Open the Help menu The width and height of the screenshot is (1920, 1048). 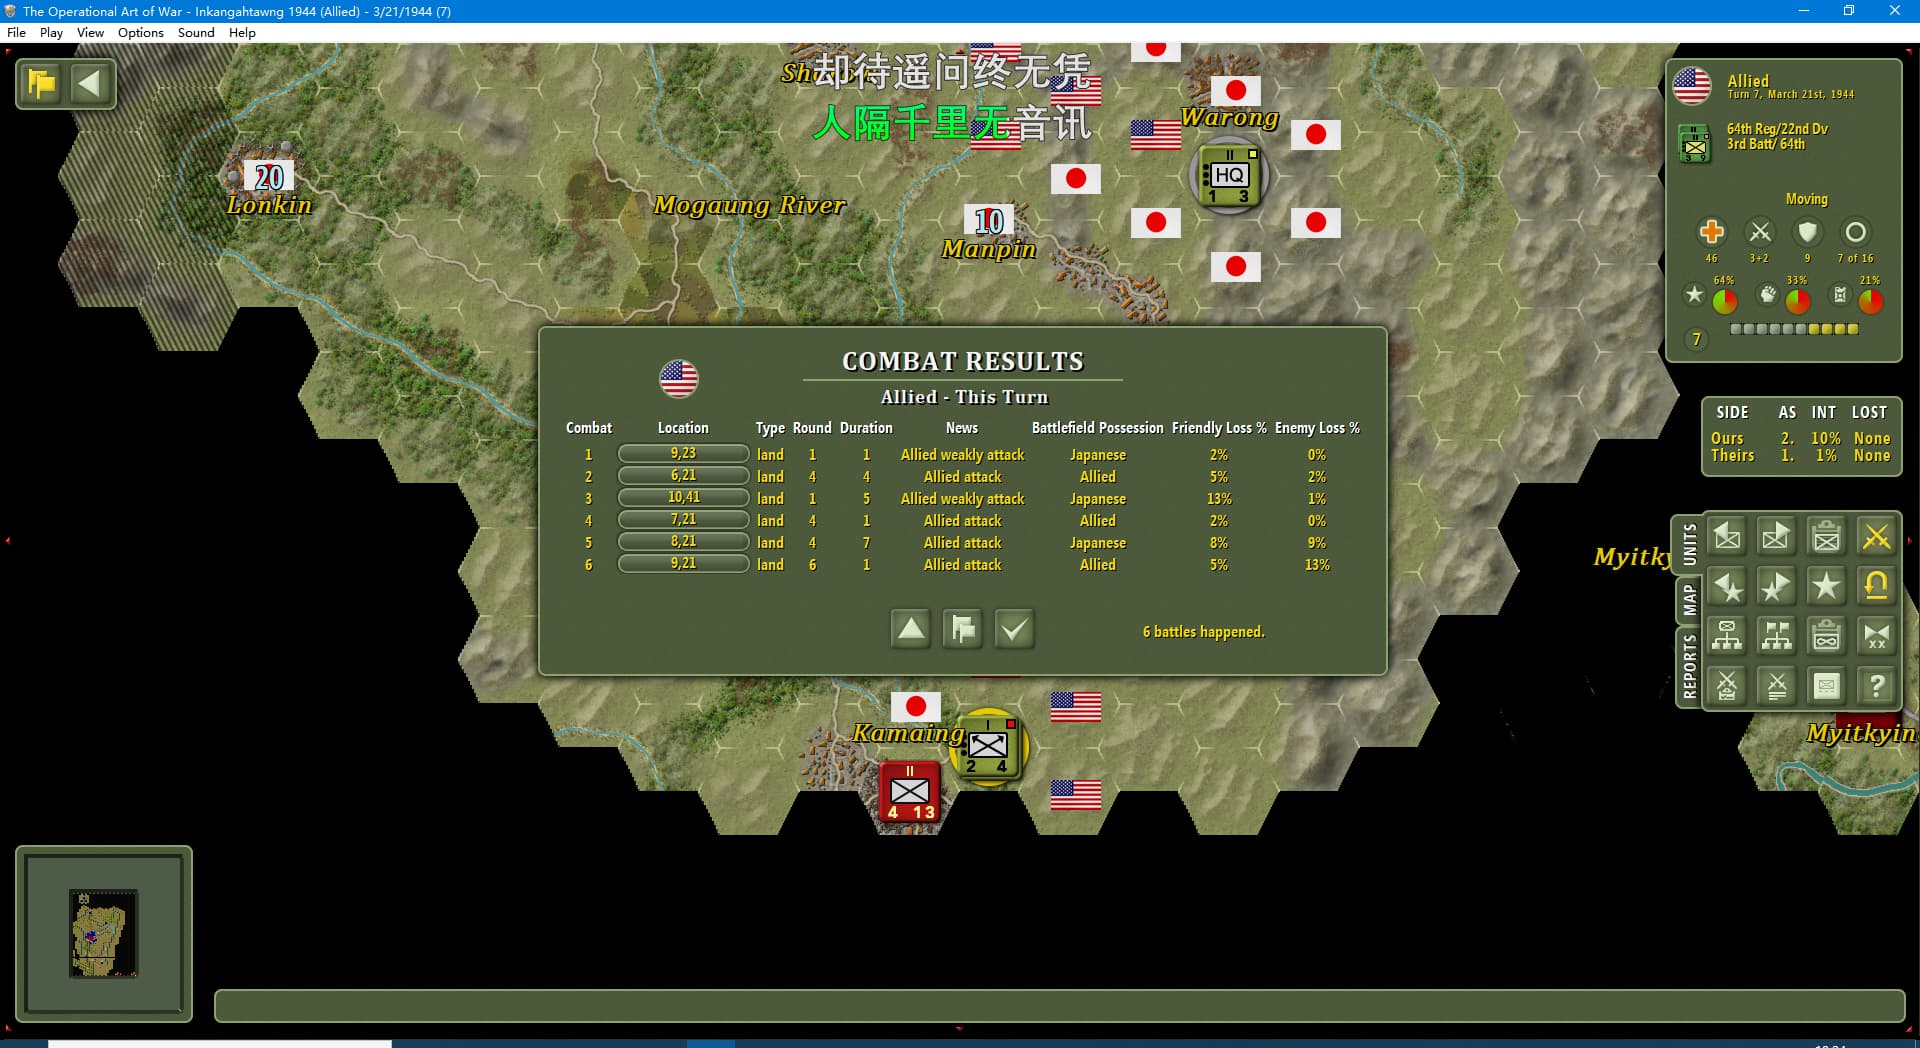(242, 32)
